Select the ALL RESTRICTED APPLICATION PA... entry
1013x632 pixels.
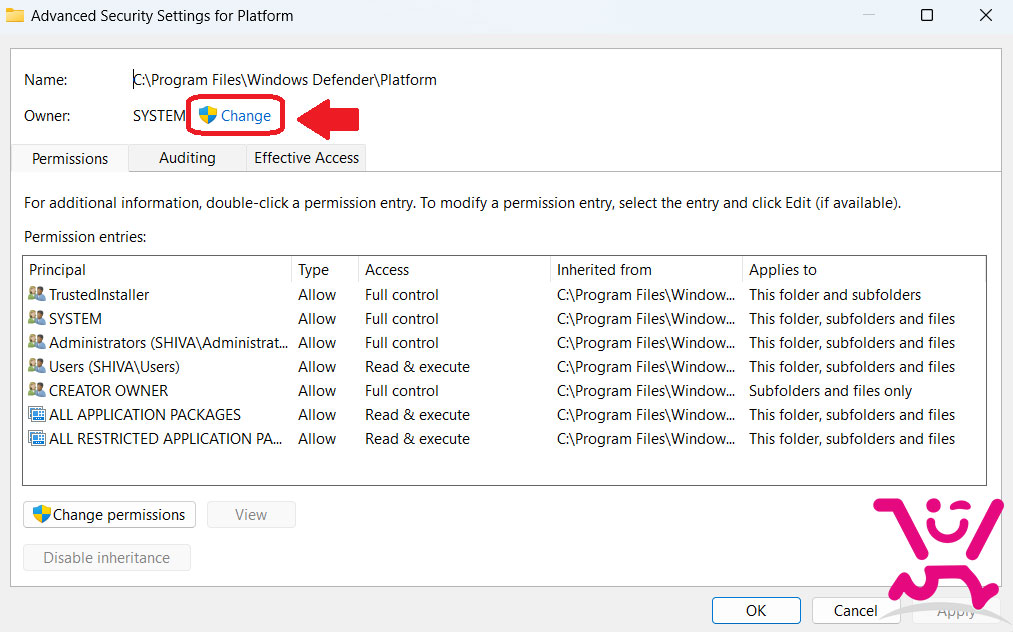[504, 438]
